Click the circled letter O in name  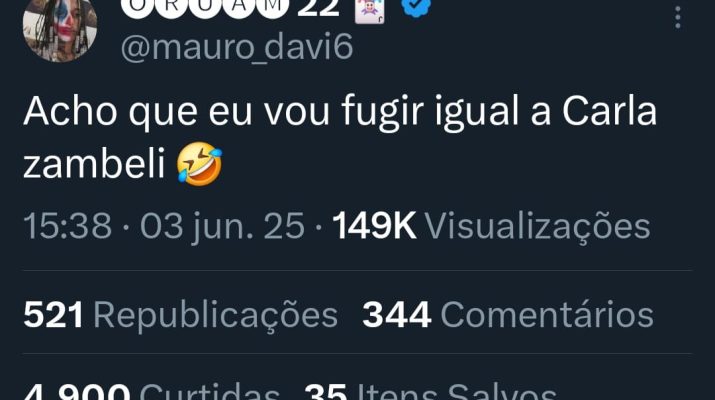pos(137,7)
